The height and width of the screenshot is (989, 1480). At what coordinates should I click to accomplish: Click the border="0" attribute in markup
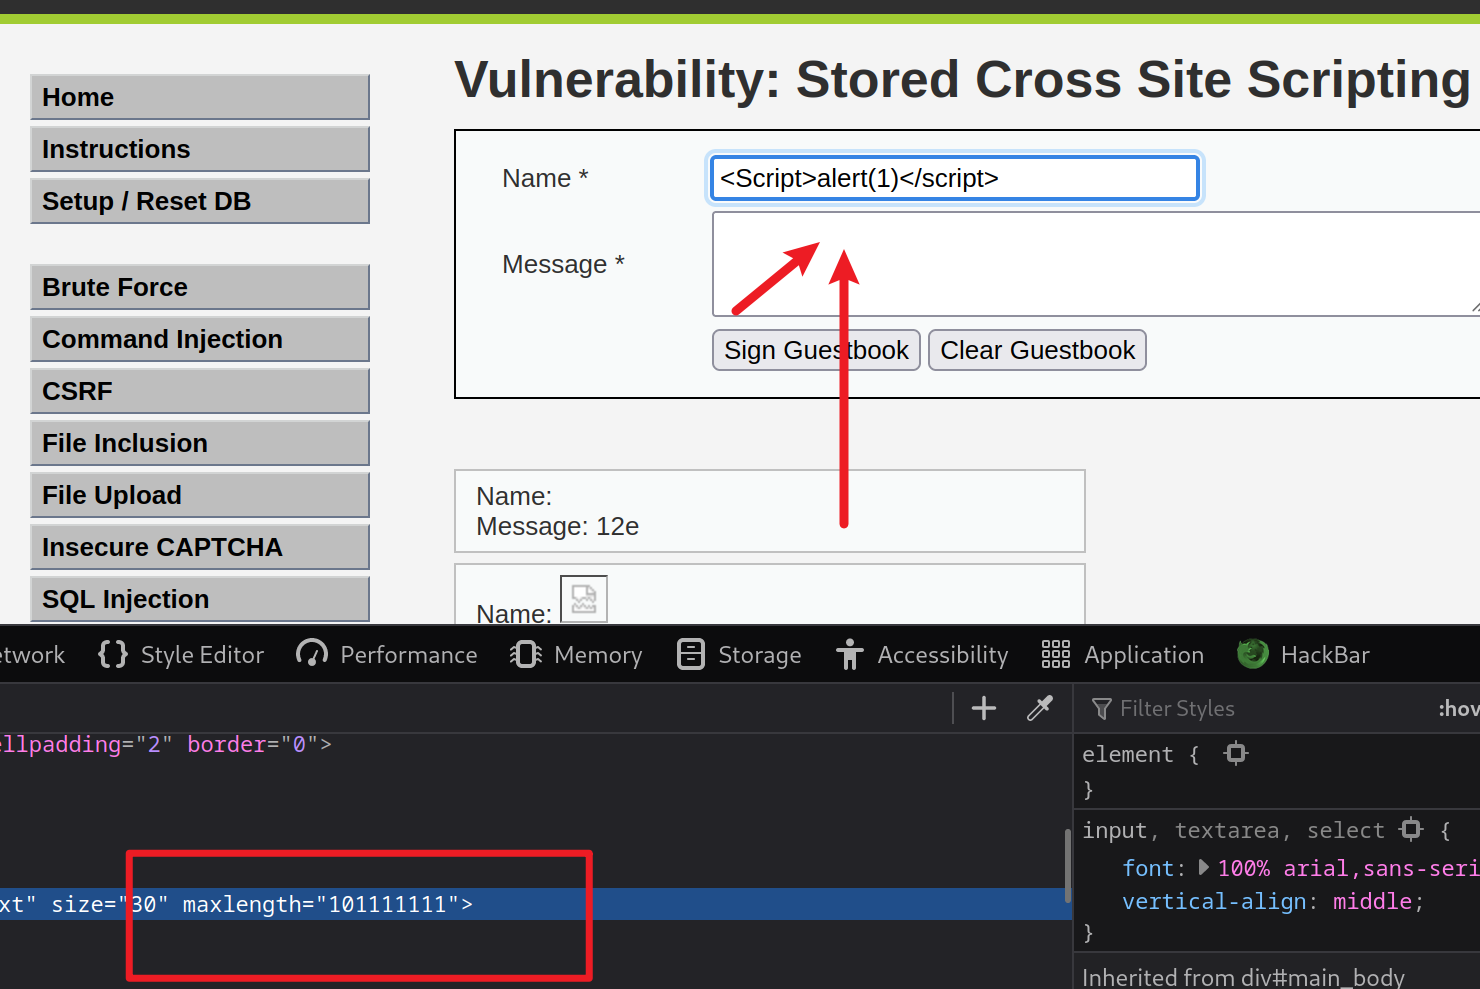(x=253, y=744)
